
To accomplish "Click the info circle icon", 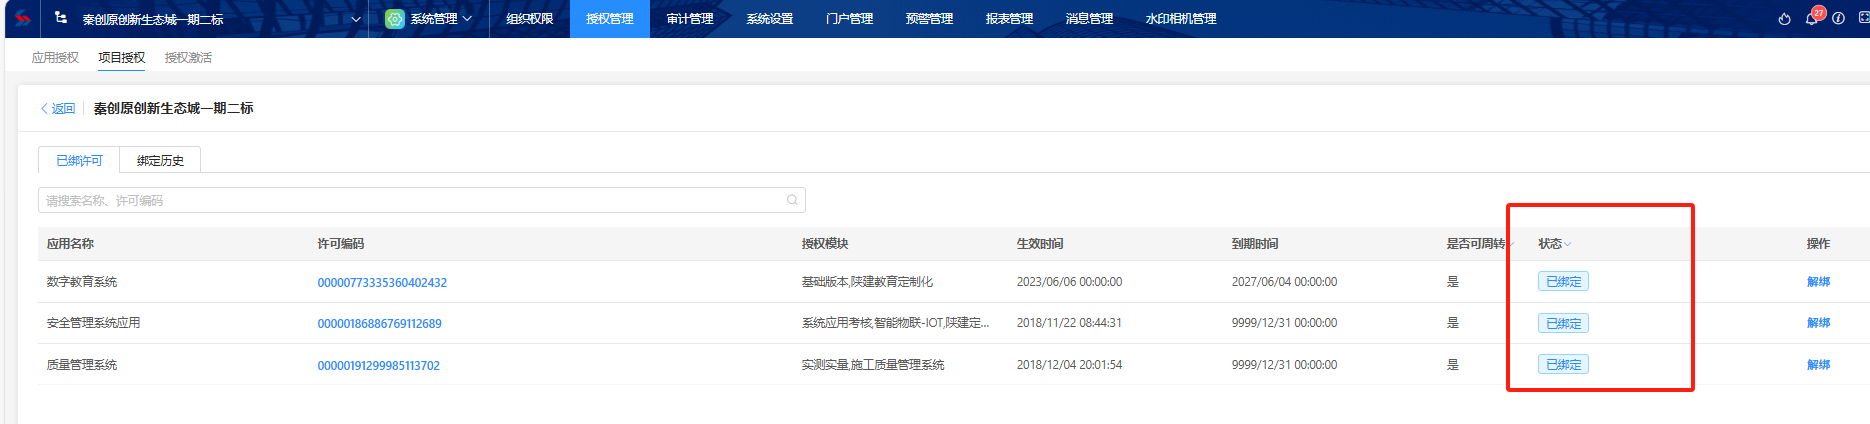I will click(x=1838, y=19).
